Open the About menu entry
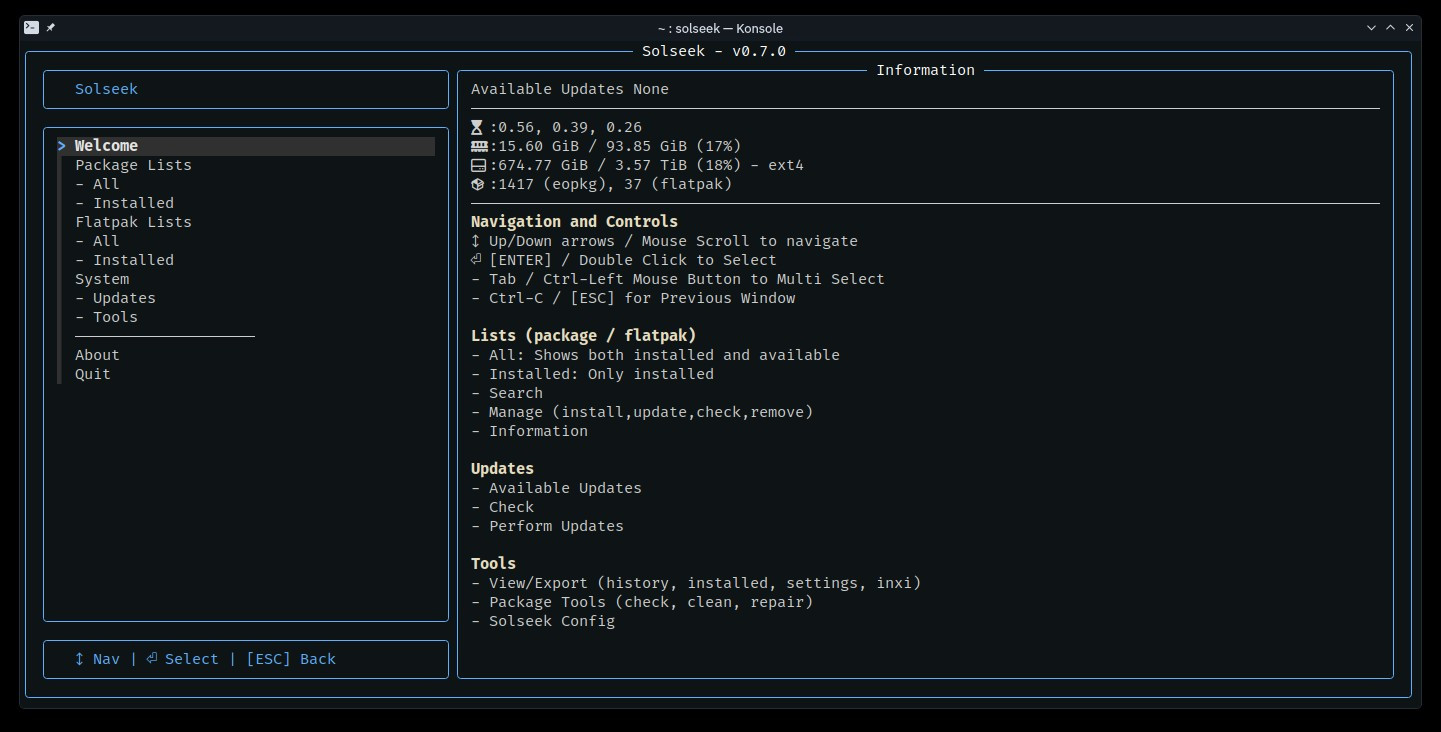Viewport: 1441px width, 732px height. coord(97,355)
